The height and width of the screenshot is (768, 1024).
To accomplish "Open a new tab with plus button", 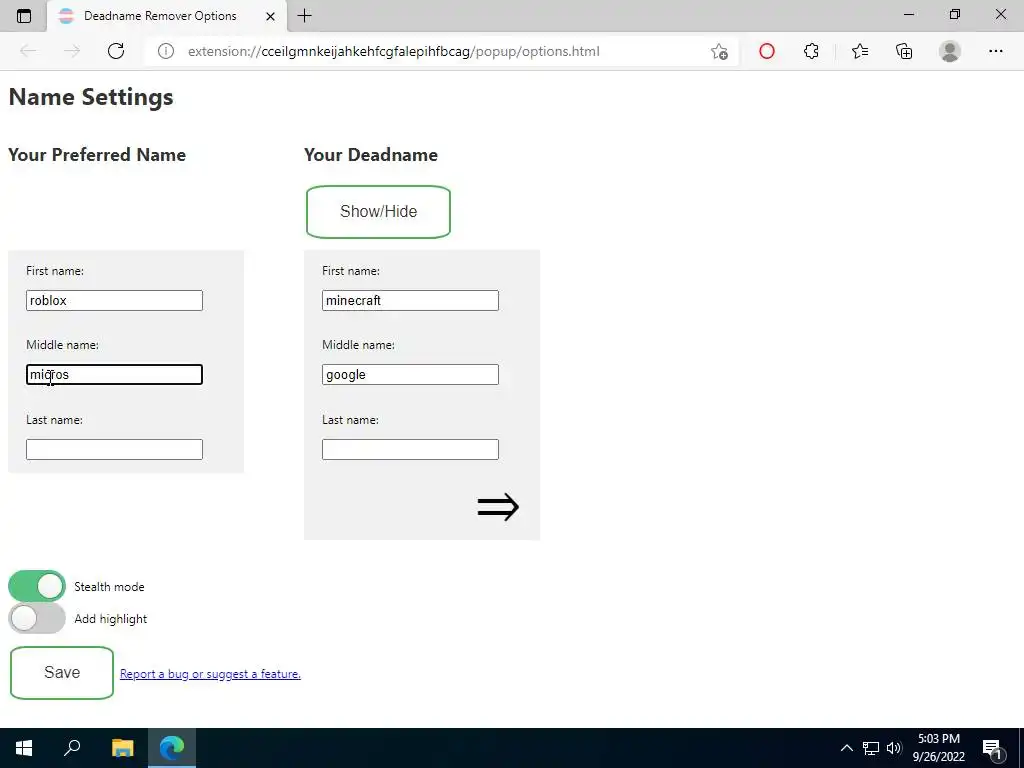I will tap(304, 16).
